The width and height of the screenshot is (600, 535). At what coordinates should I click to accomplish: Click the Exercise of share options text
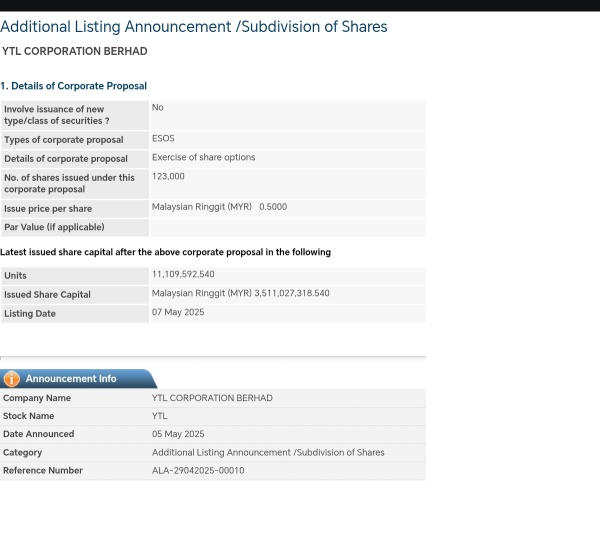[x=204, y=157]
